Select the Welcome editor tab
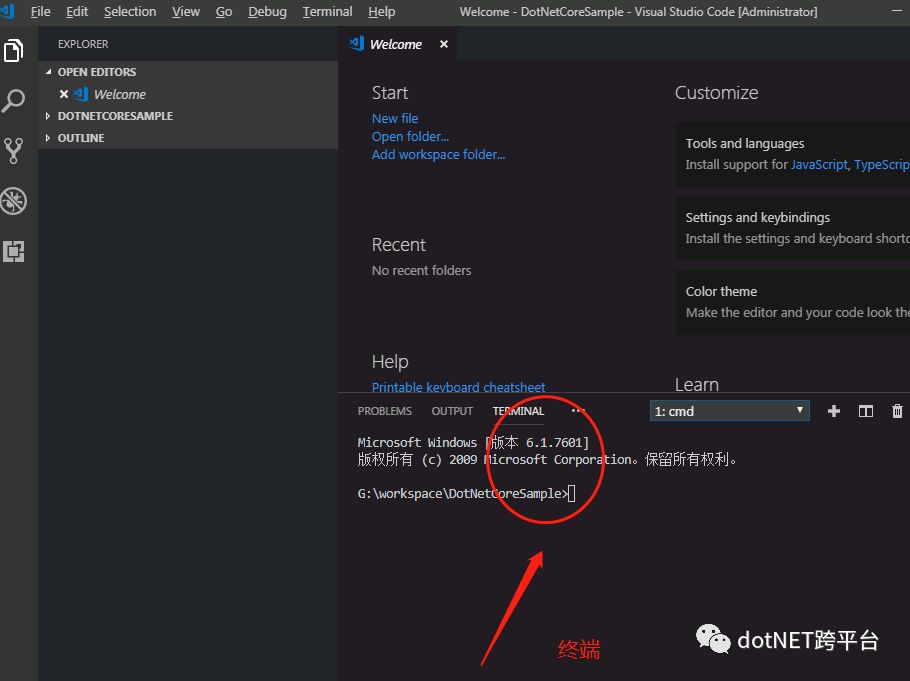Viewport: 910px width, 681px height. coord(396,44)
